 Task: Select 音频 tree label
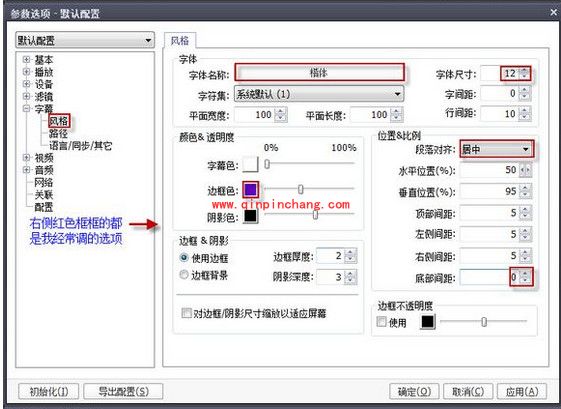click(44, 170)
